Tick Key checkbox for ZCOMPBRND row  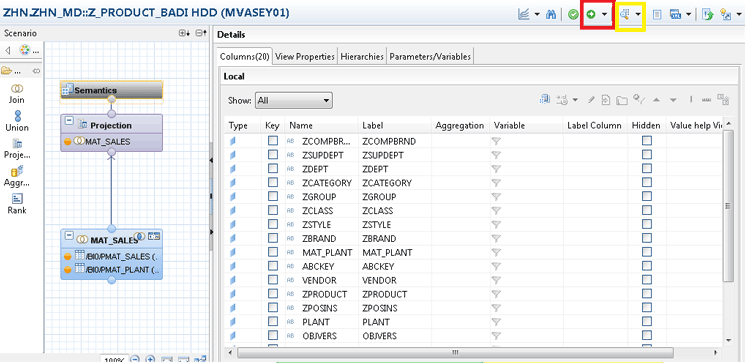(x=273, y=141)
